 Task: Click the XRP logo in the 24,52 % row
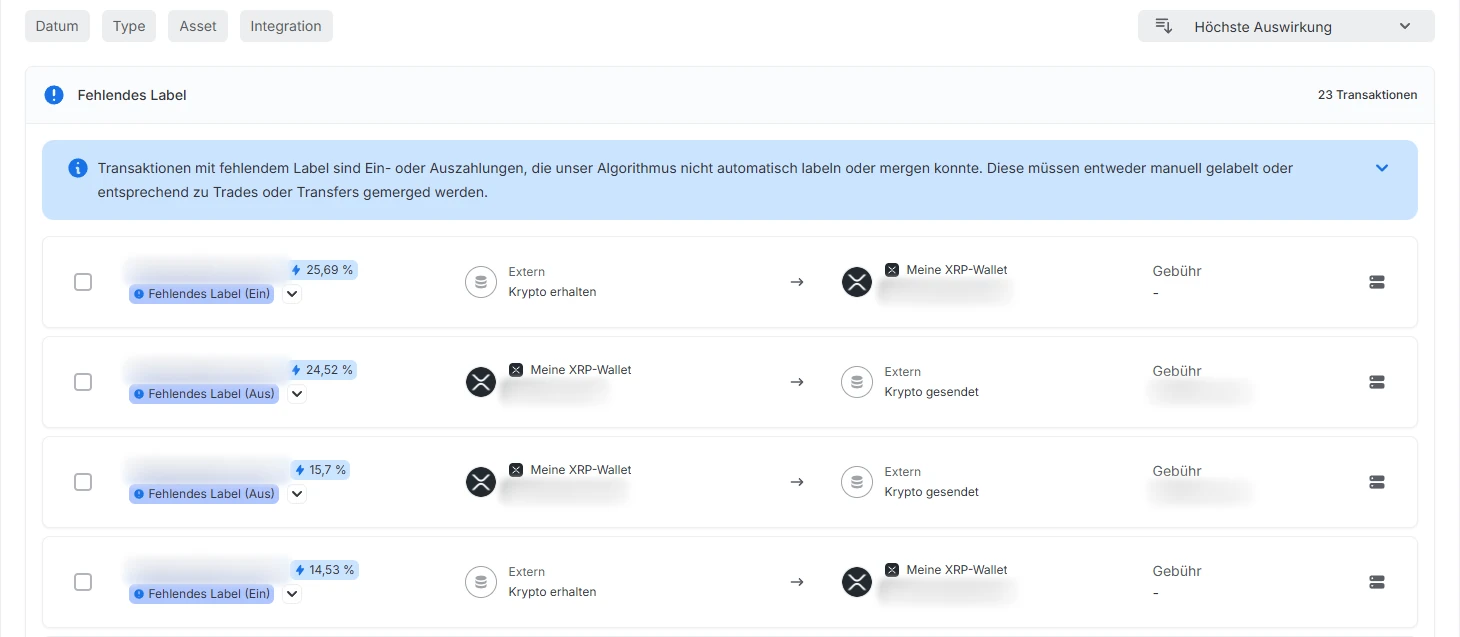(481, 382)
